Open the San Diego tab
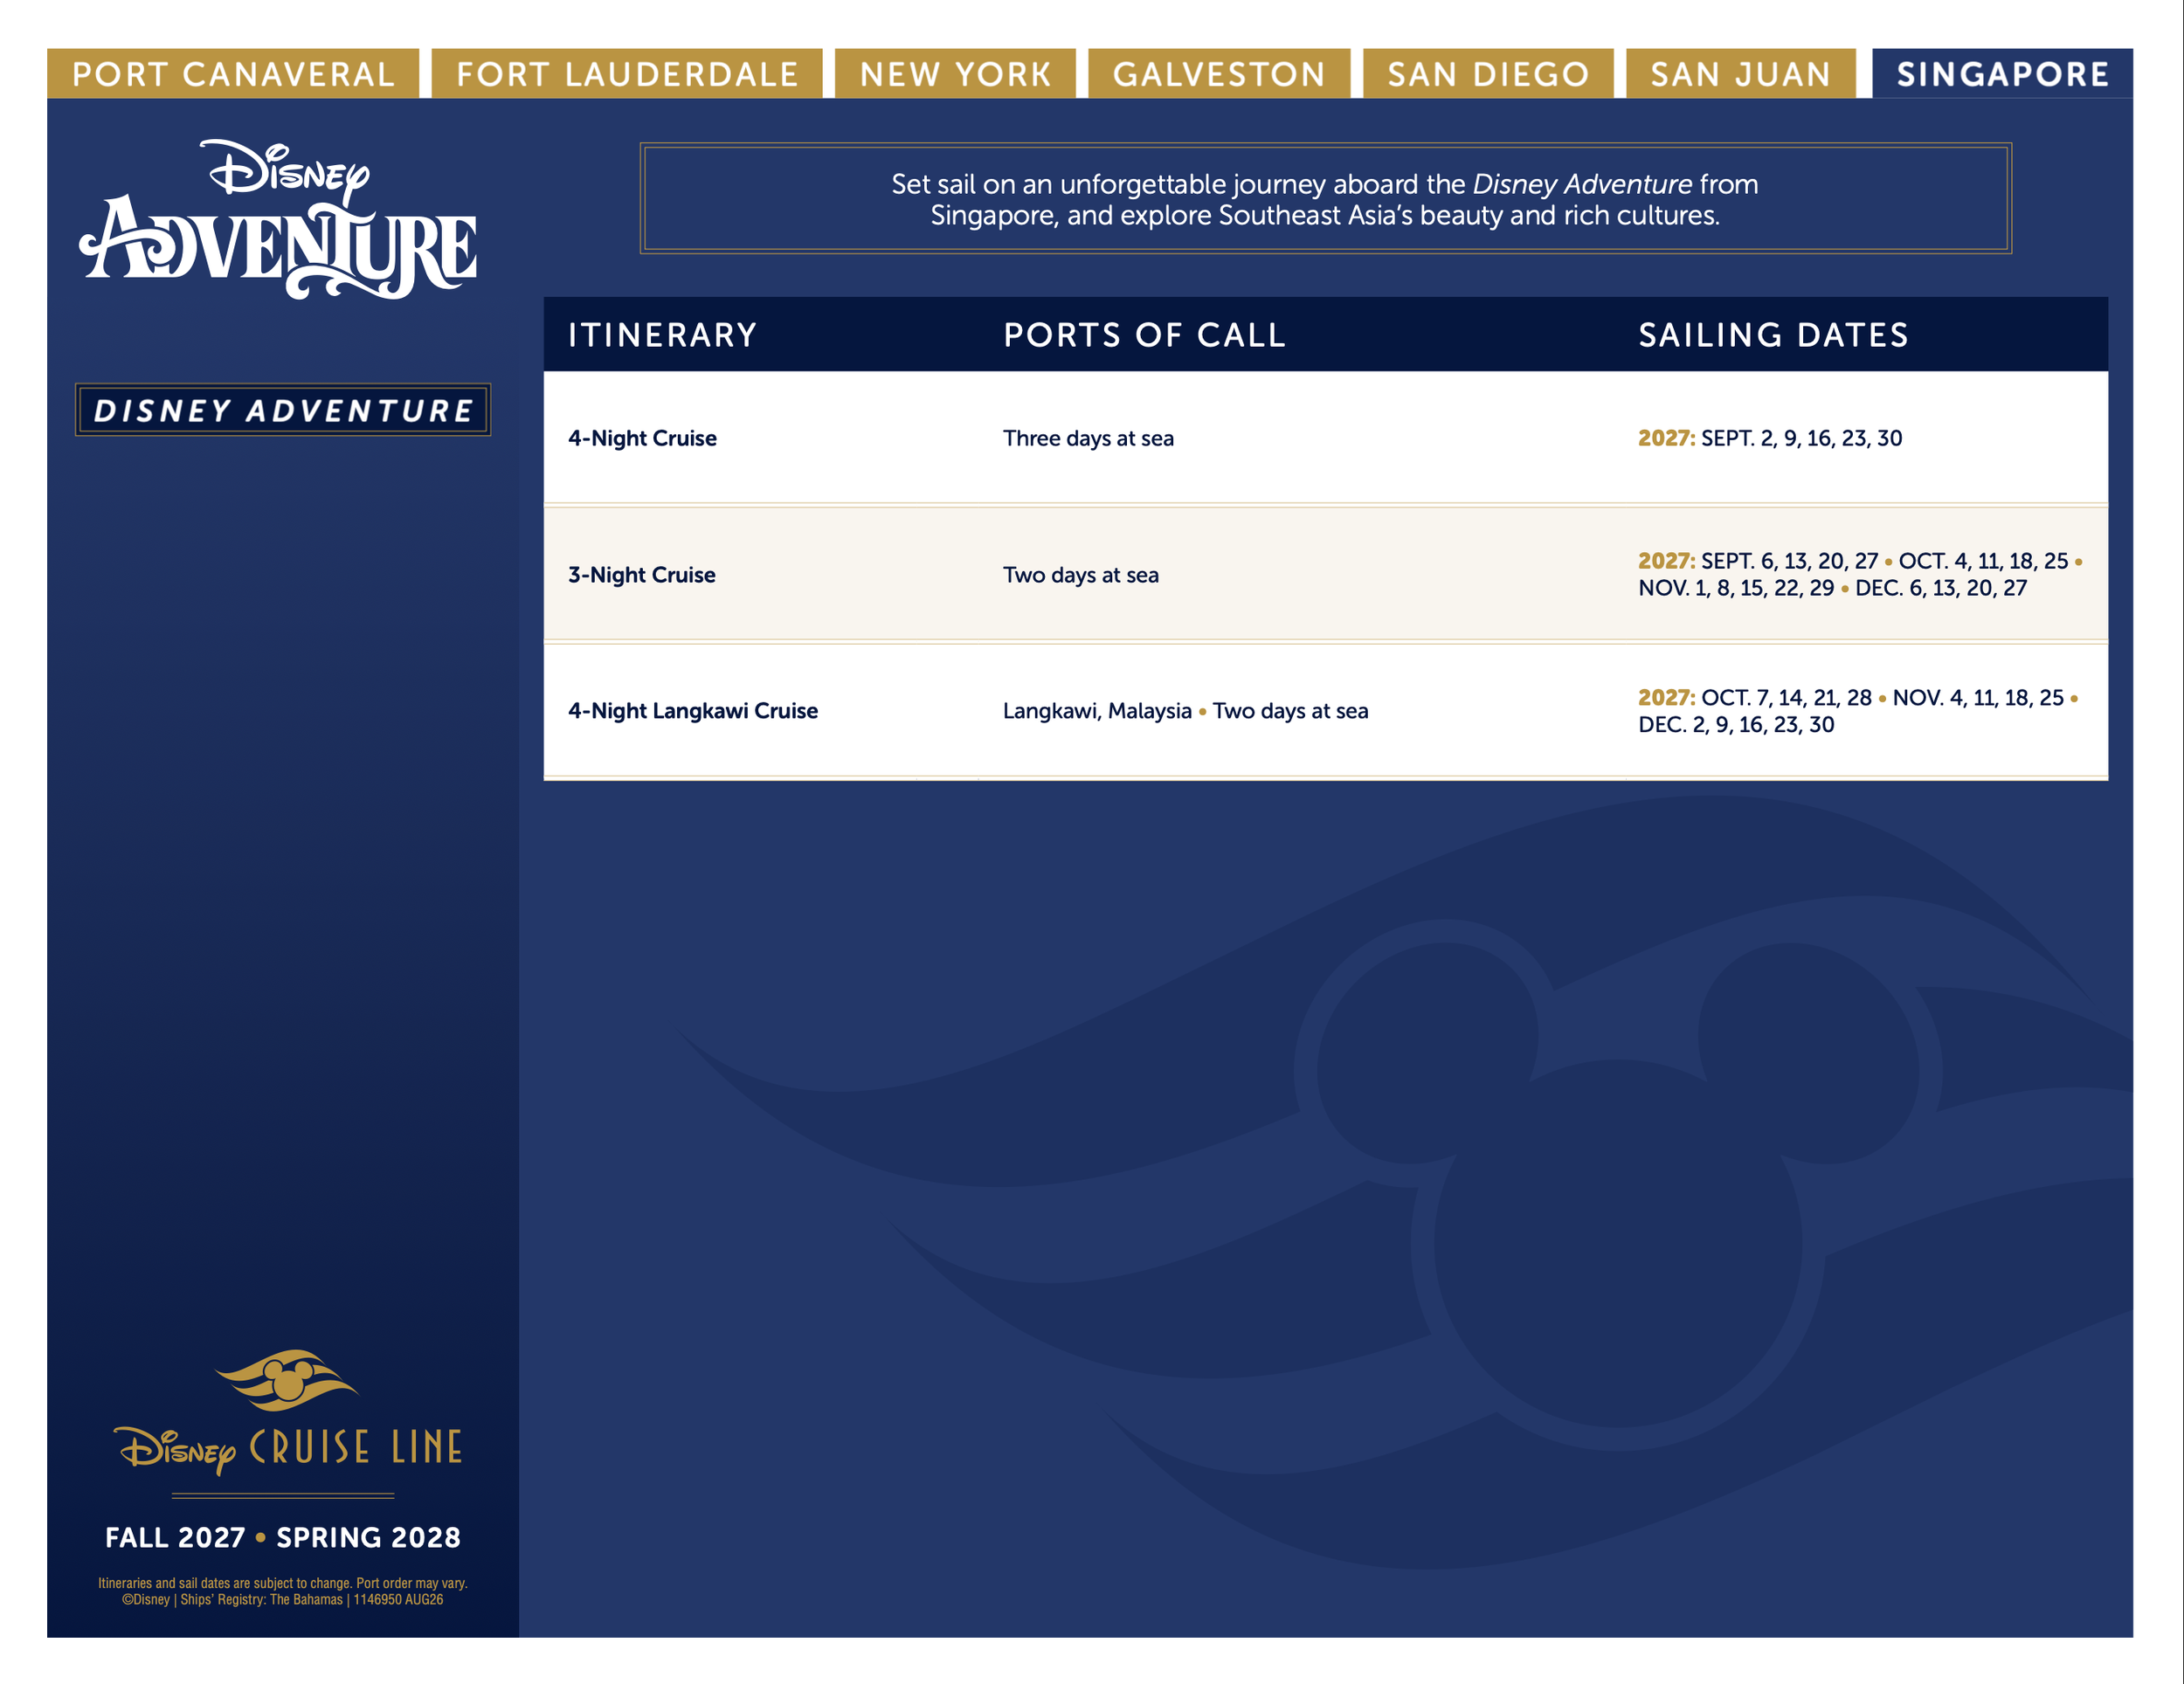The width and height of the screenshot is (2184, 1684). (1488, 74)
